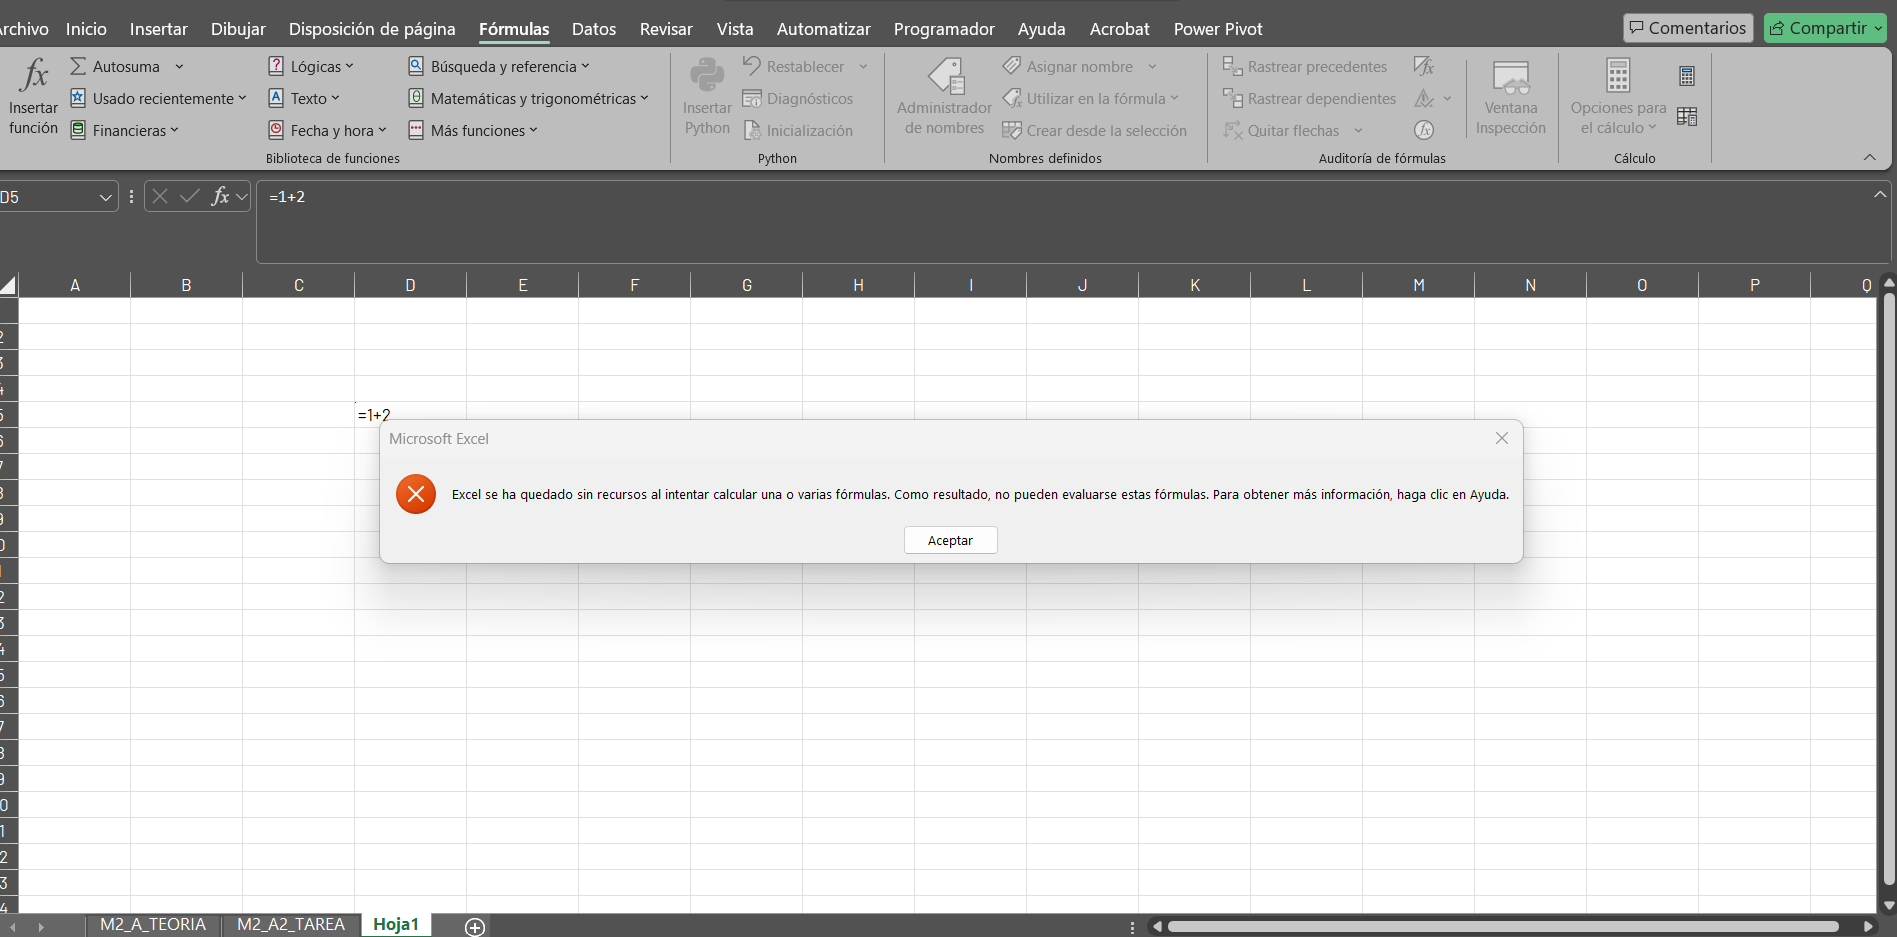1897x937 pixels.
Task: Open the Comentarios panel
Action: (x=1688, y=27)
